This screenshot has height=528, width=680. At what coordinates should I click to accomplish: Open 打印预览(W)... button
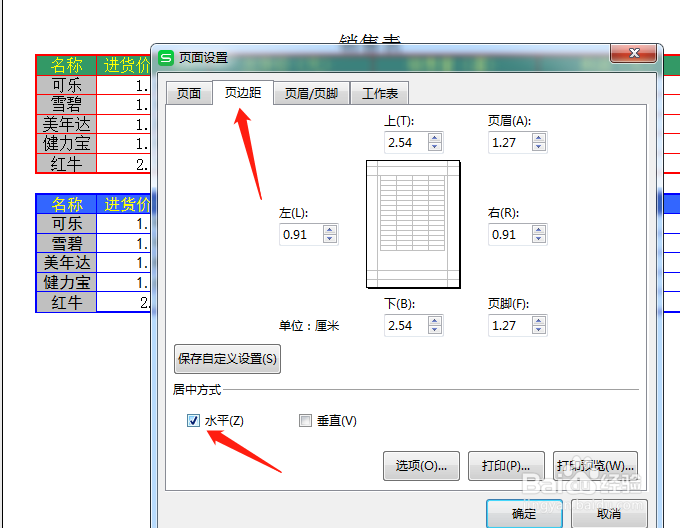click(595, 466)
